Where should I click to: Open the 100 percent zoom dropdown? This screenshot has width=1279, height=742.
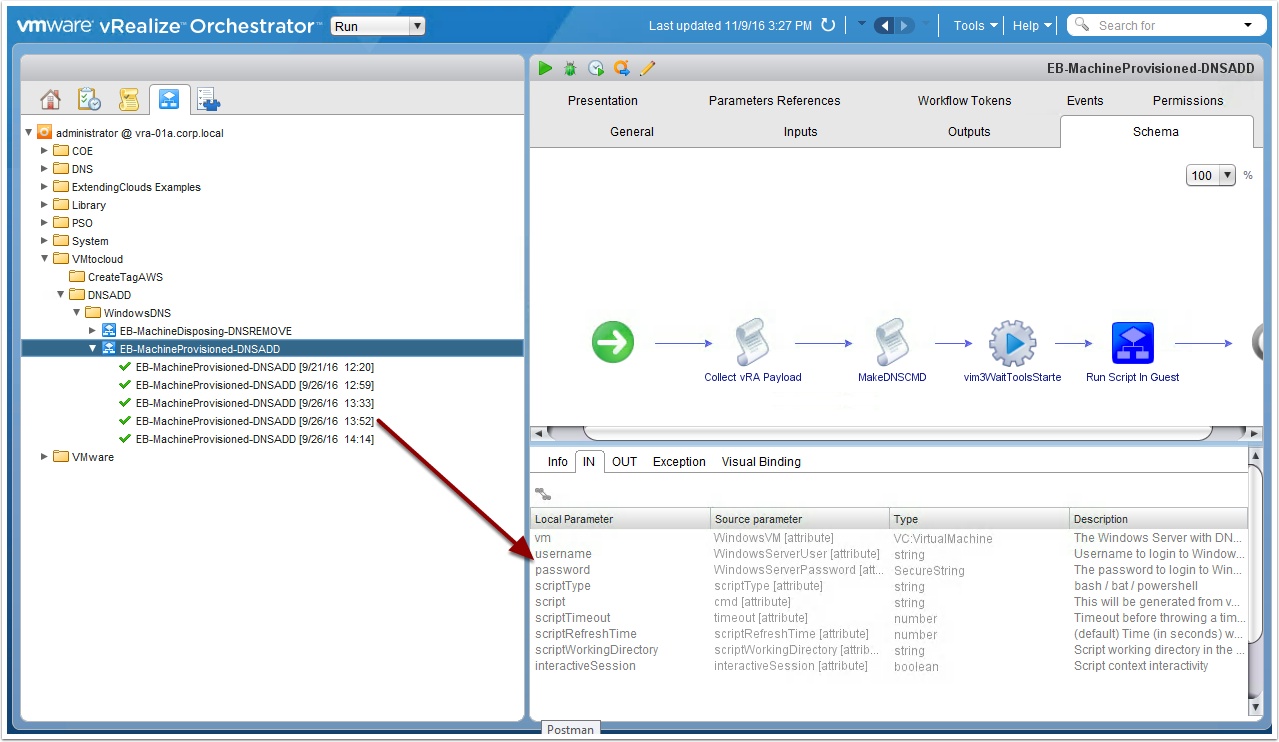tap(1211, 175)
